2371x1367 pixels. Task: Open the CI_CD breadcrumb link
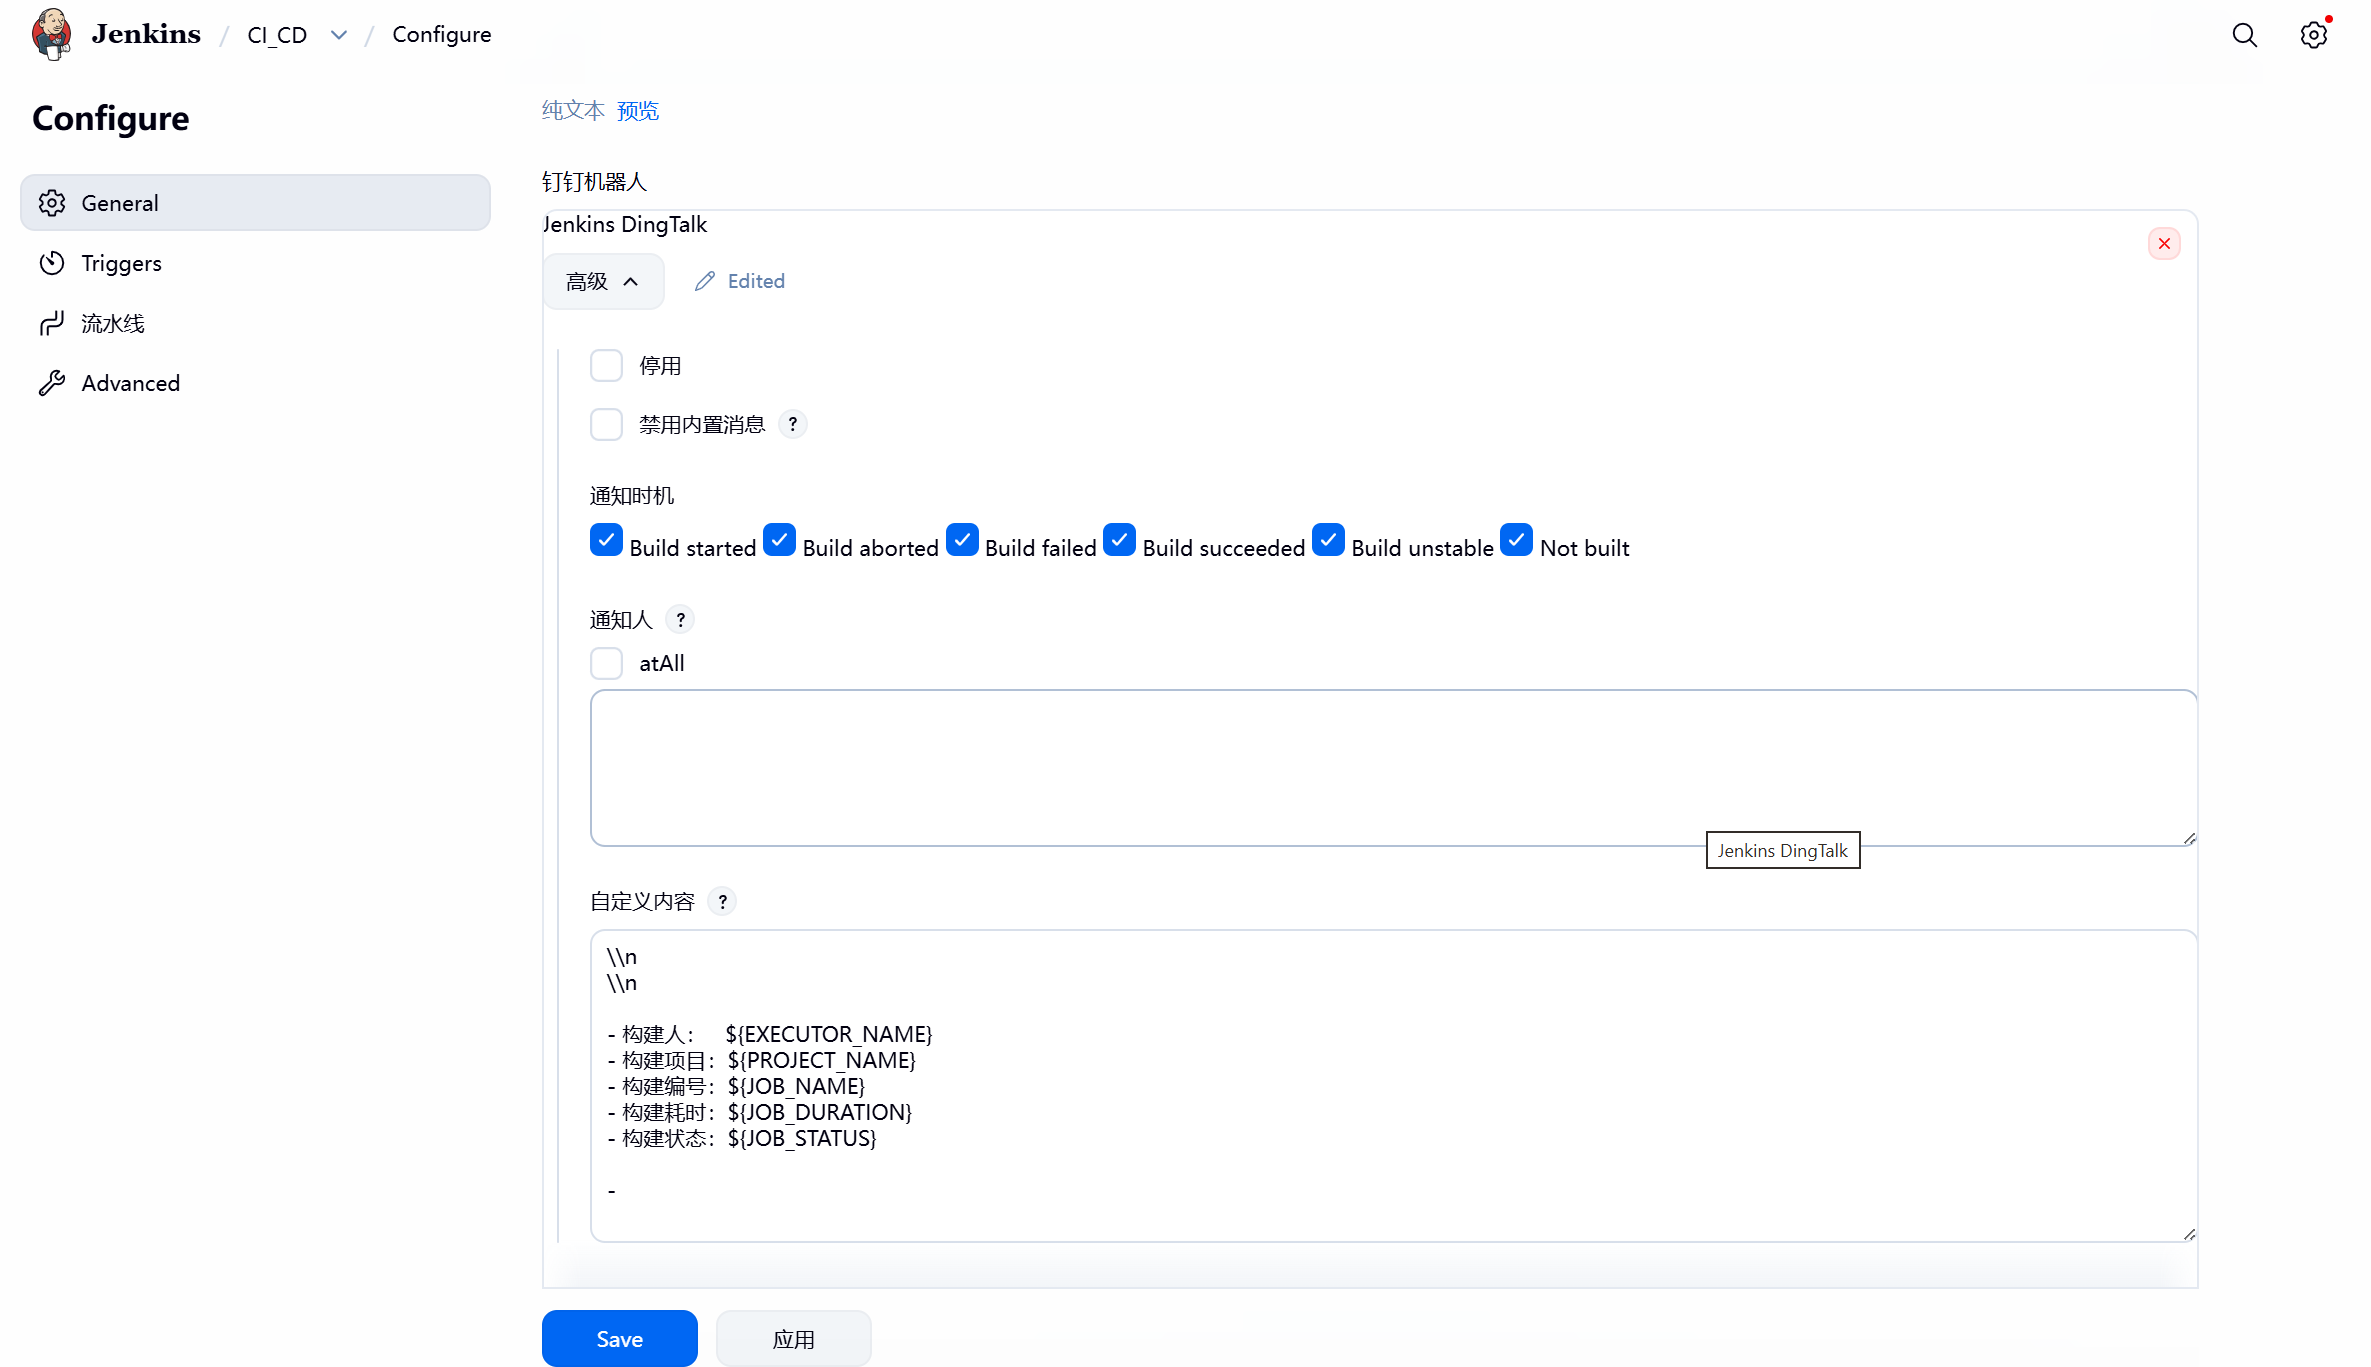277,35
